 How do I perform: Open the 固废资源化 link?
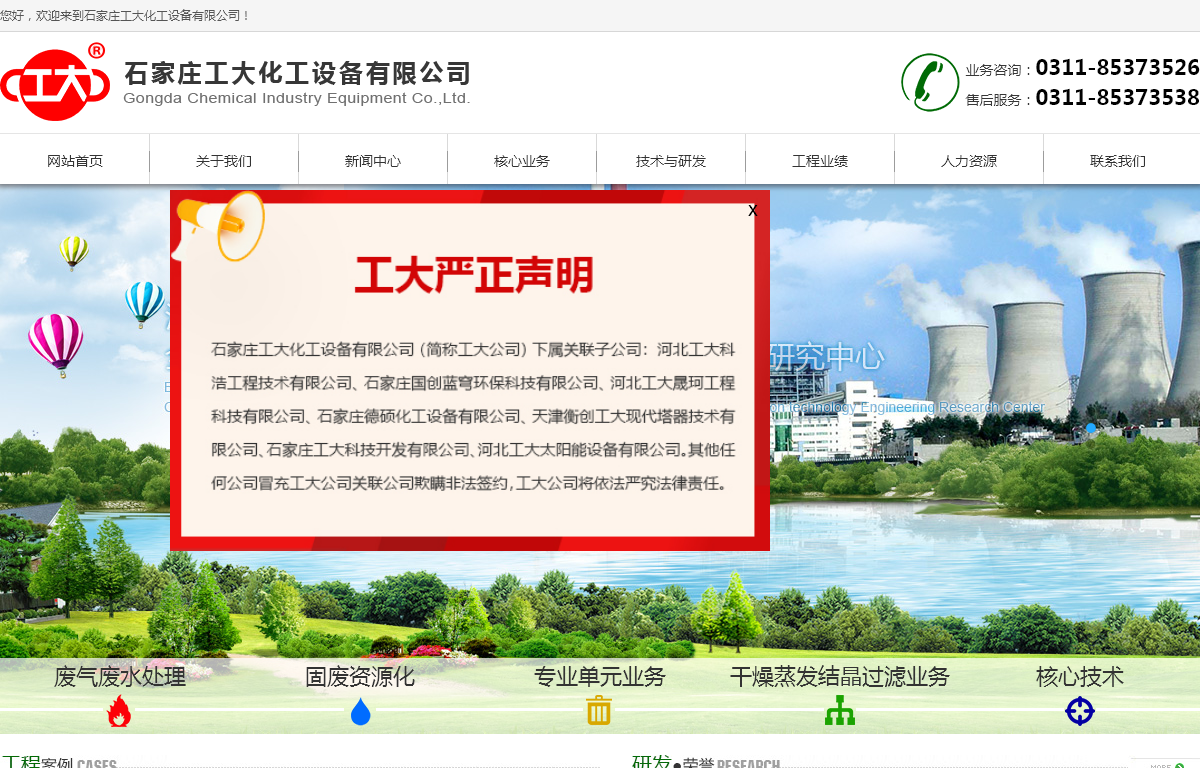tap(360, 677)
